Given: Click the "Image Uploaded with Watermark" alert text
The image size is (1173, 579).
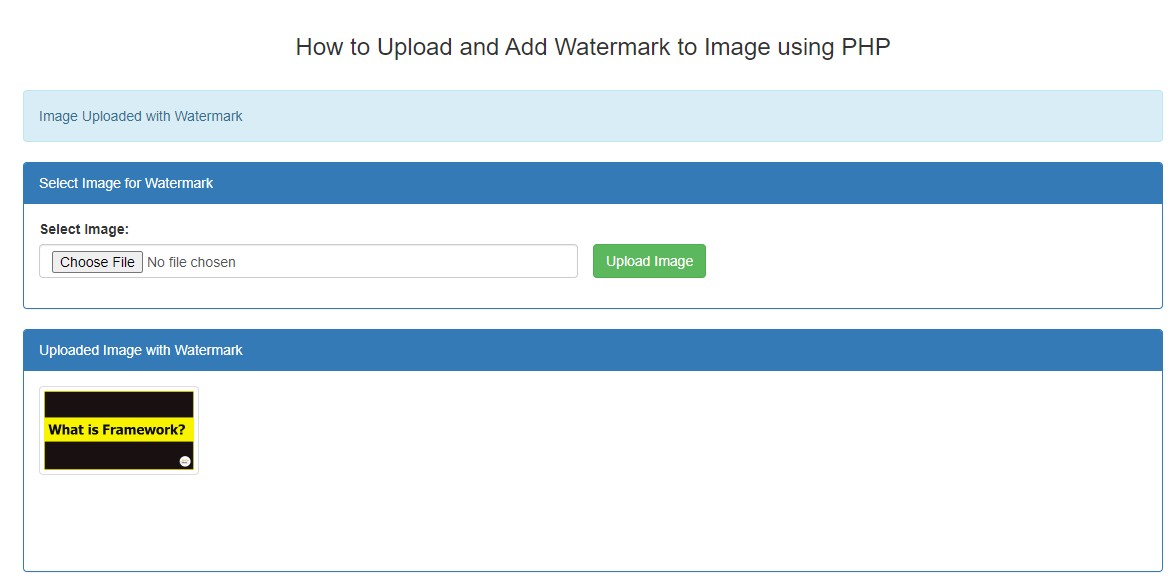Looking at the screenshot, I should (x=141, y=116).
